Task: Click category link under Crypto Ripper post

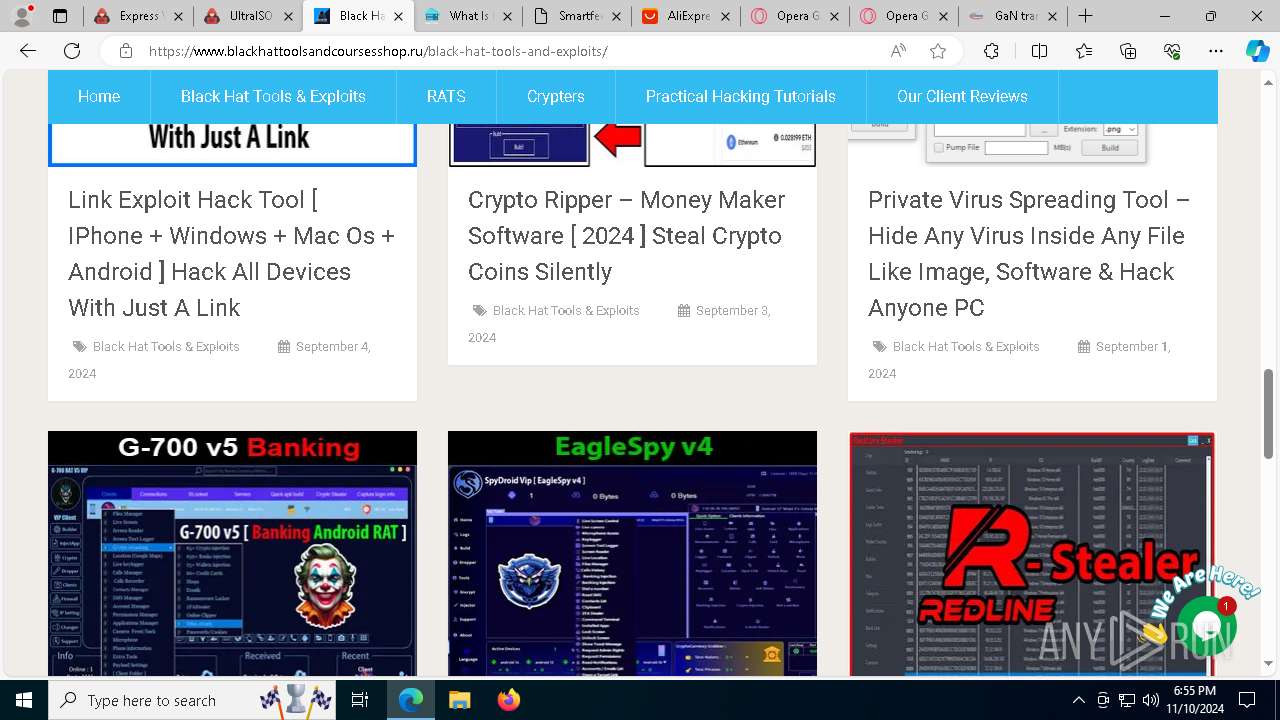Action: (x=566, y=310)
